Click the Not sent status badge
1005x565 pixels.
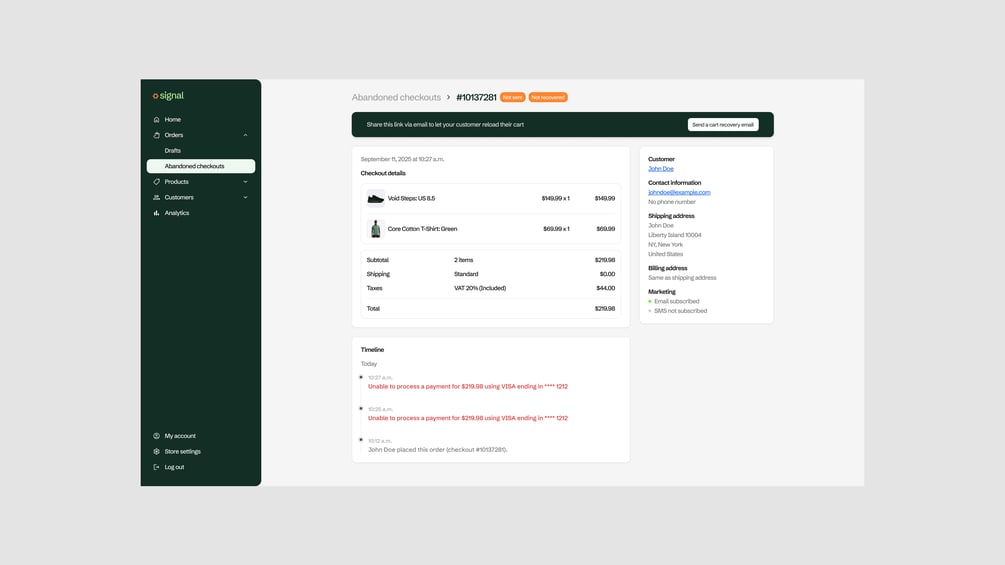pos(512,97)
